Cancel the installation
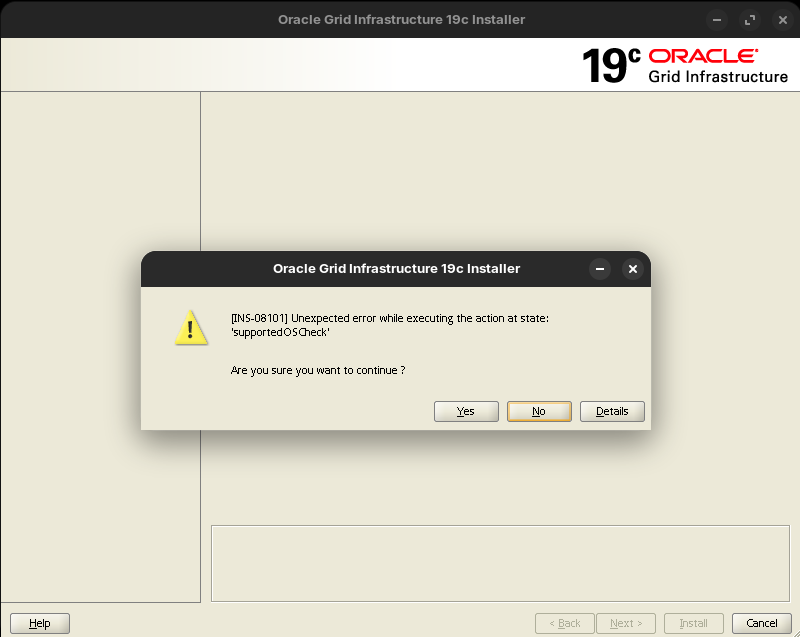 tap(761, 623)
